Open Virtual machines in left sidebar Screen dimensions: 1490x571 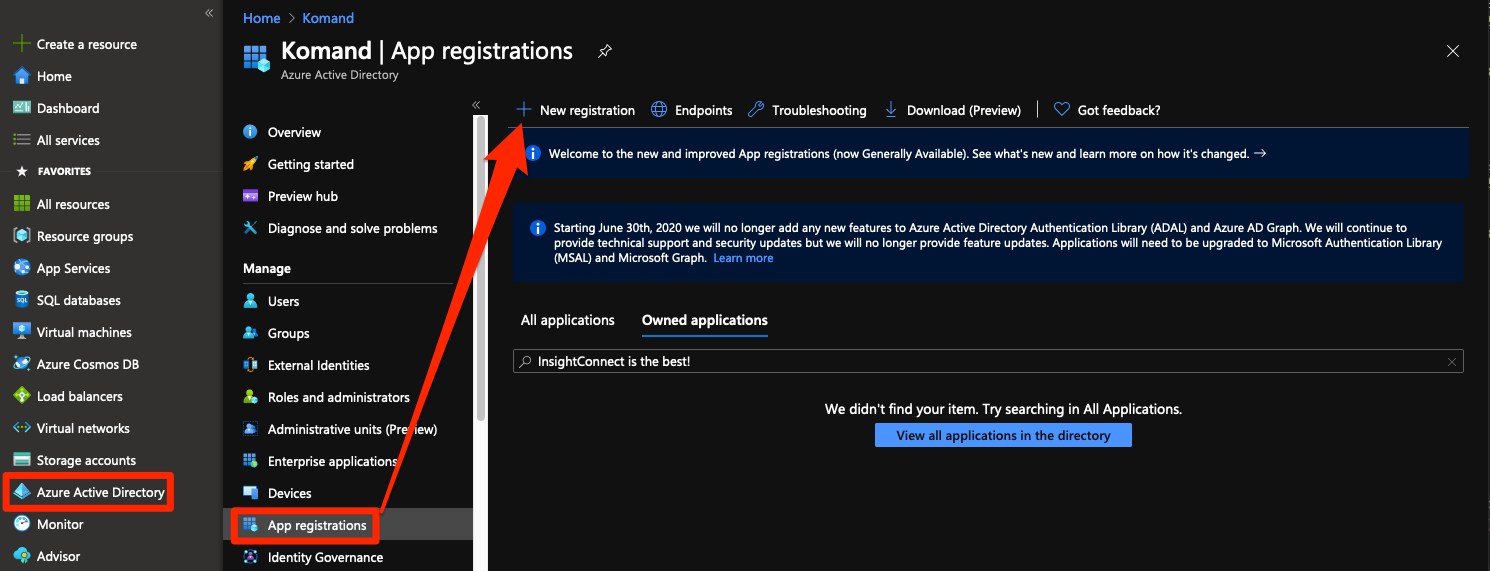tap(84, 332)
